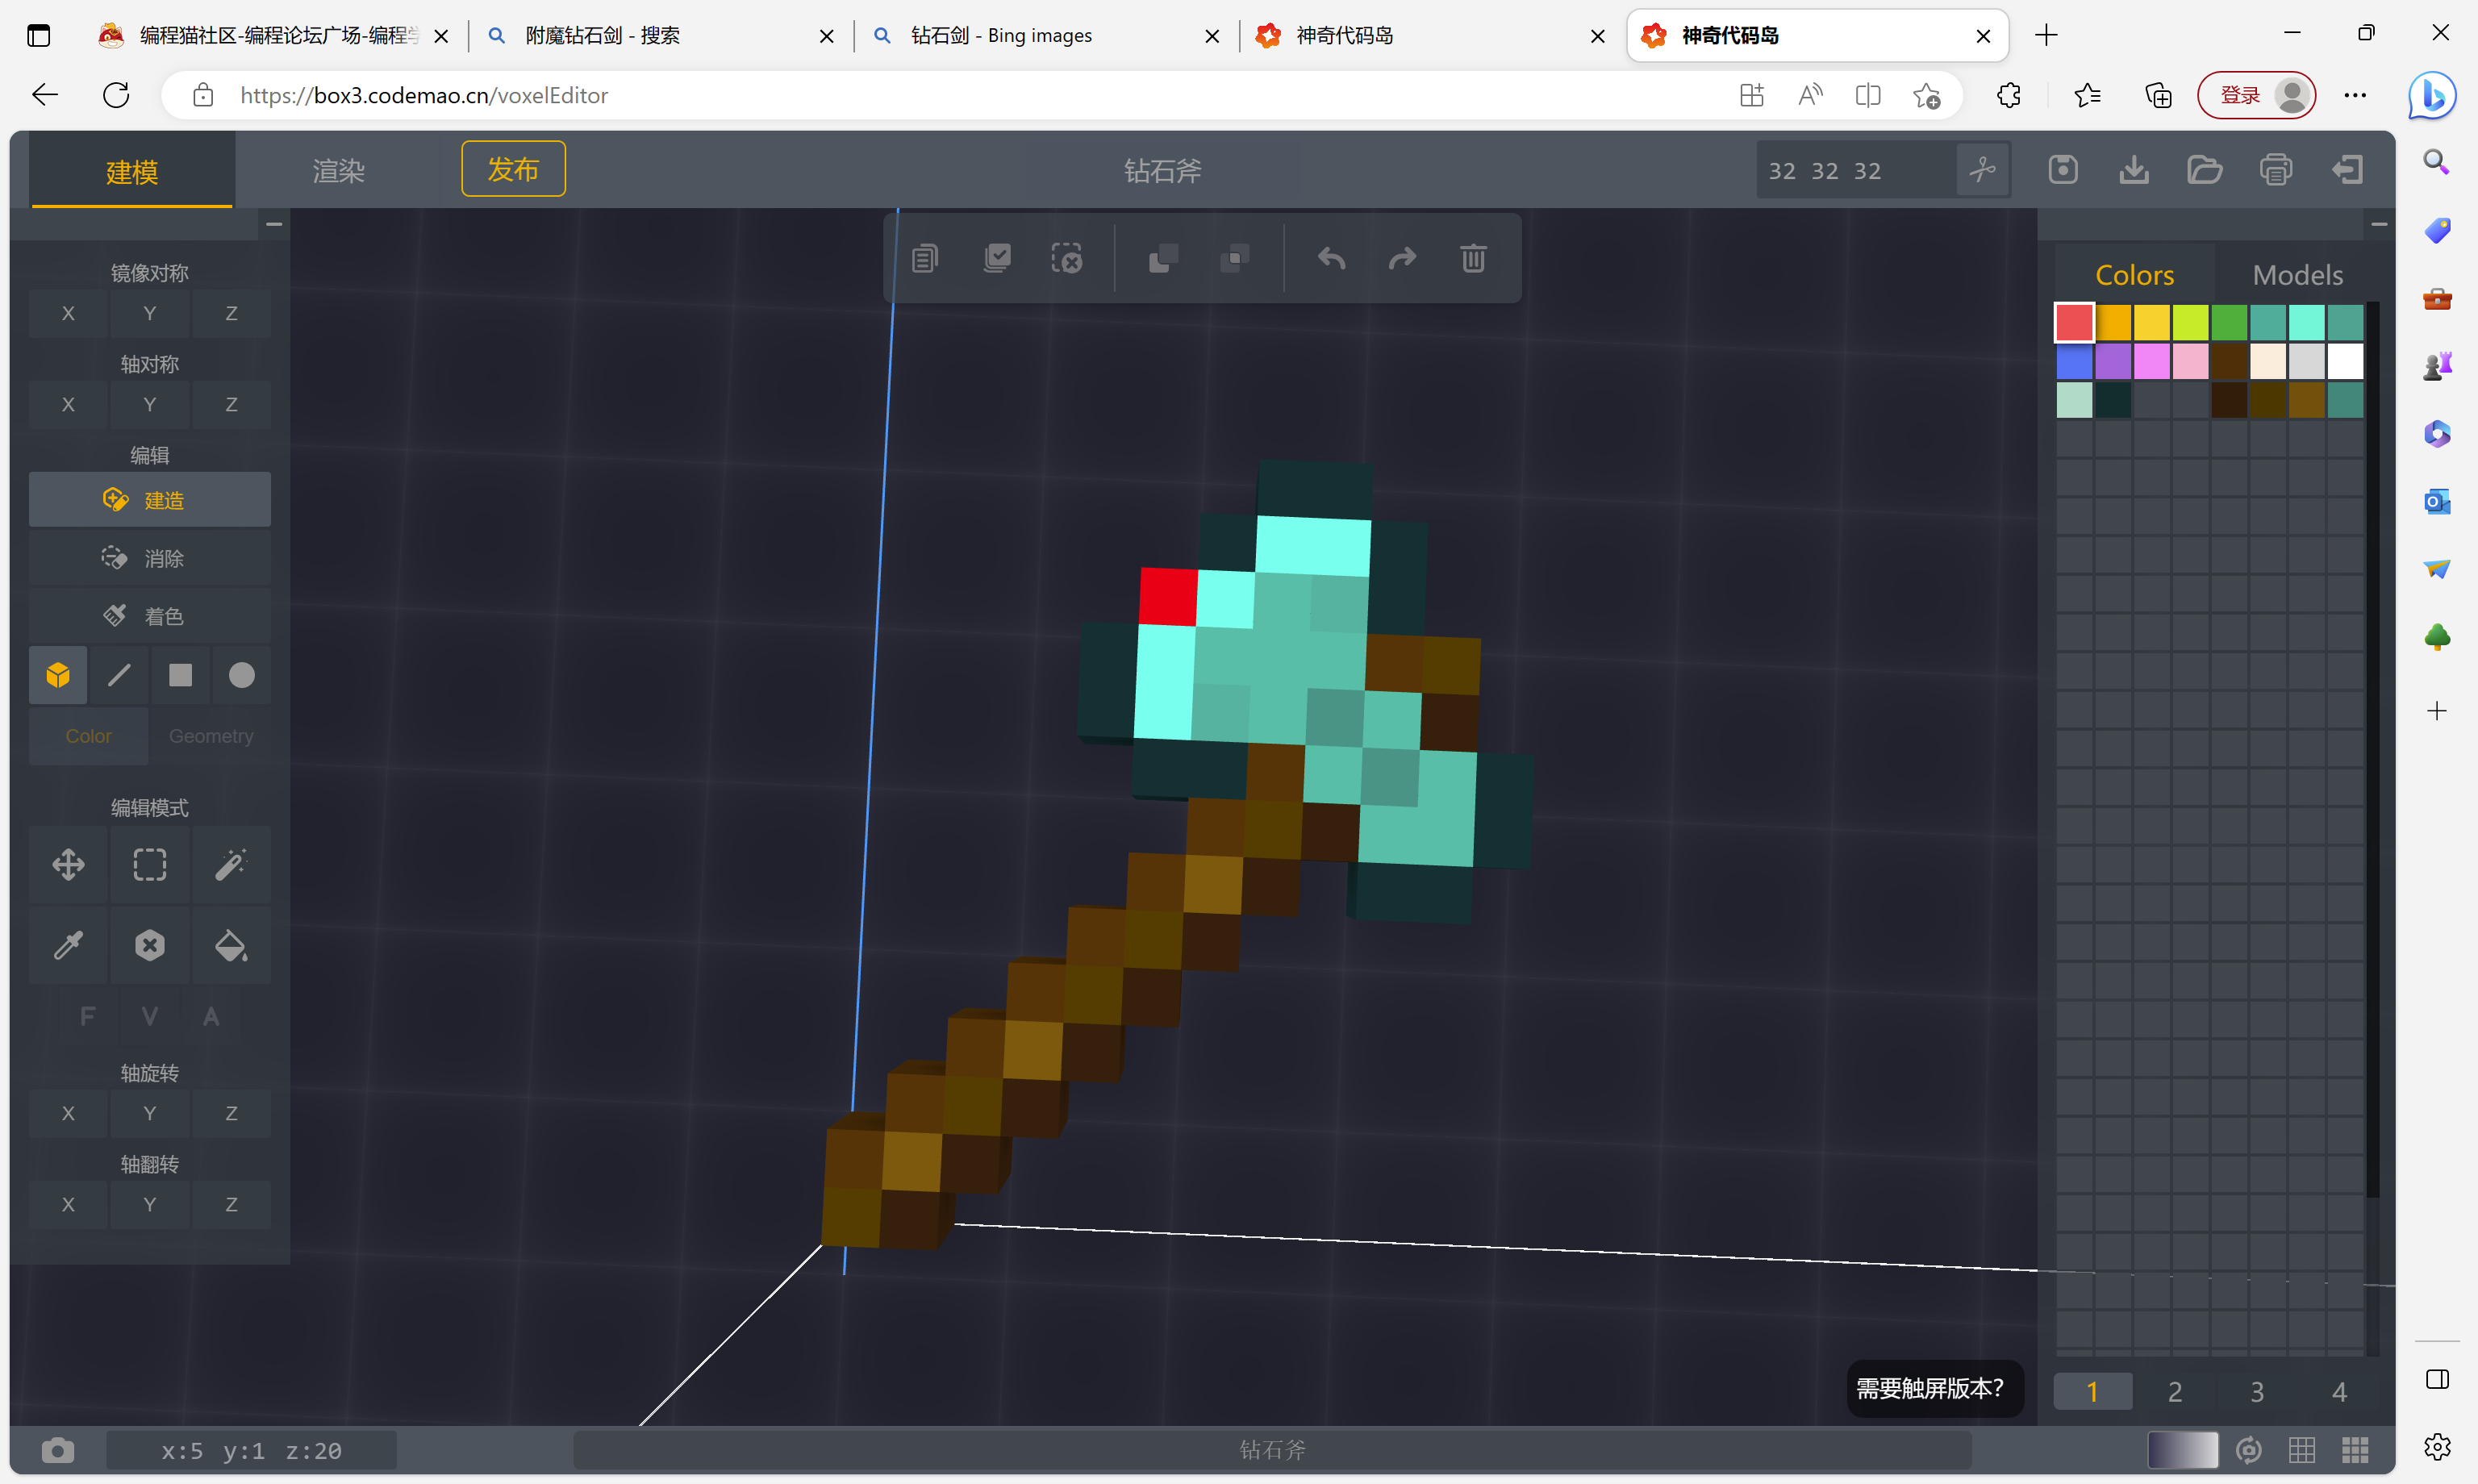Pick the red color swatch
Image resolution: width=2478 pixels, height=1484 pixels.
(2074, 323)
